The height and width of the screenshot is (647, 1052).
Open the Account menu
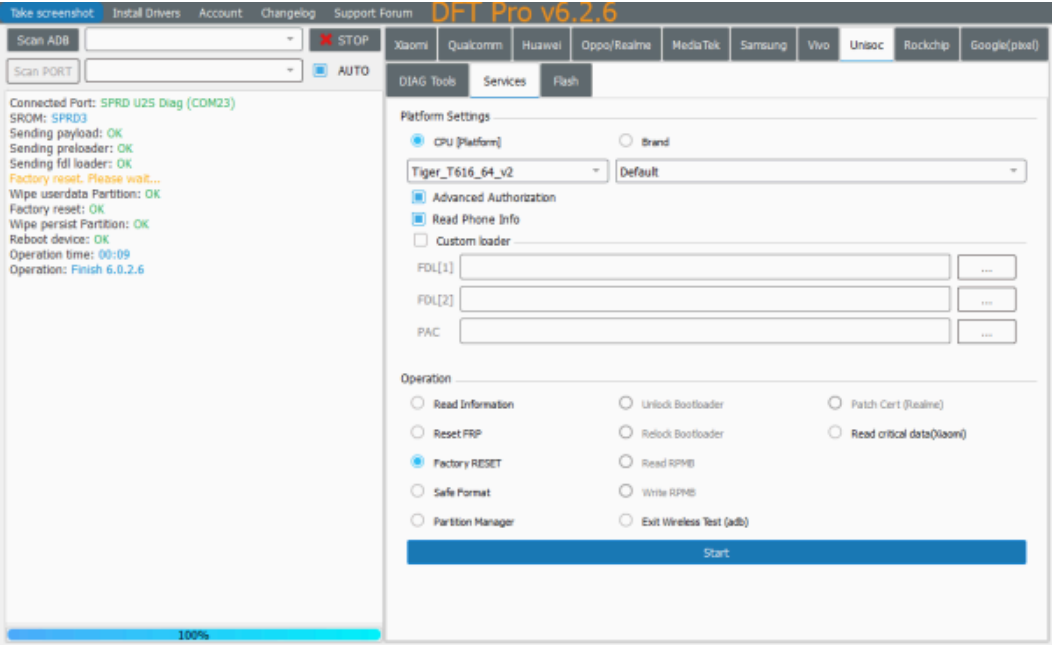[x=220, y=13]
